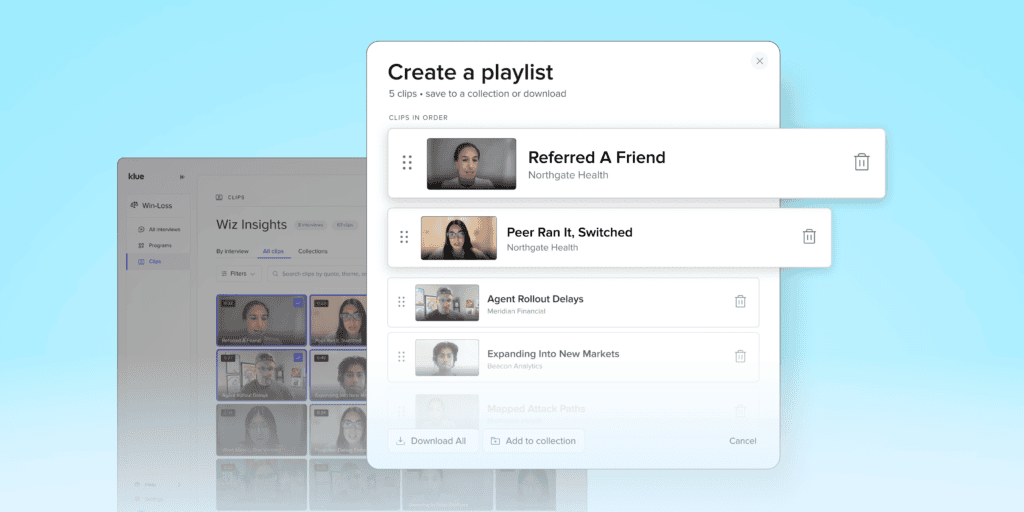Open Win-Loss section in klue sidebar
The height and width of the screenshot is (512, 1024).
click(151, 205)
